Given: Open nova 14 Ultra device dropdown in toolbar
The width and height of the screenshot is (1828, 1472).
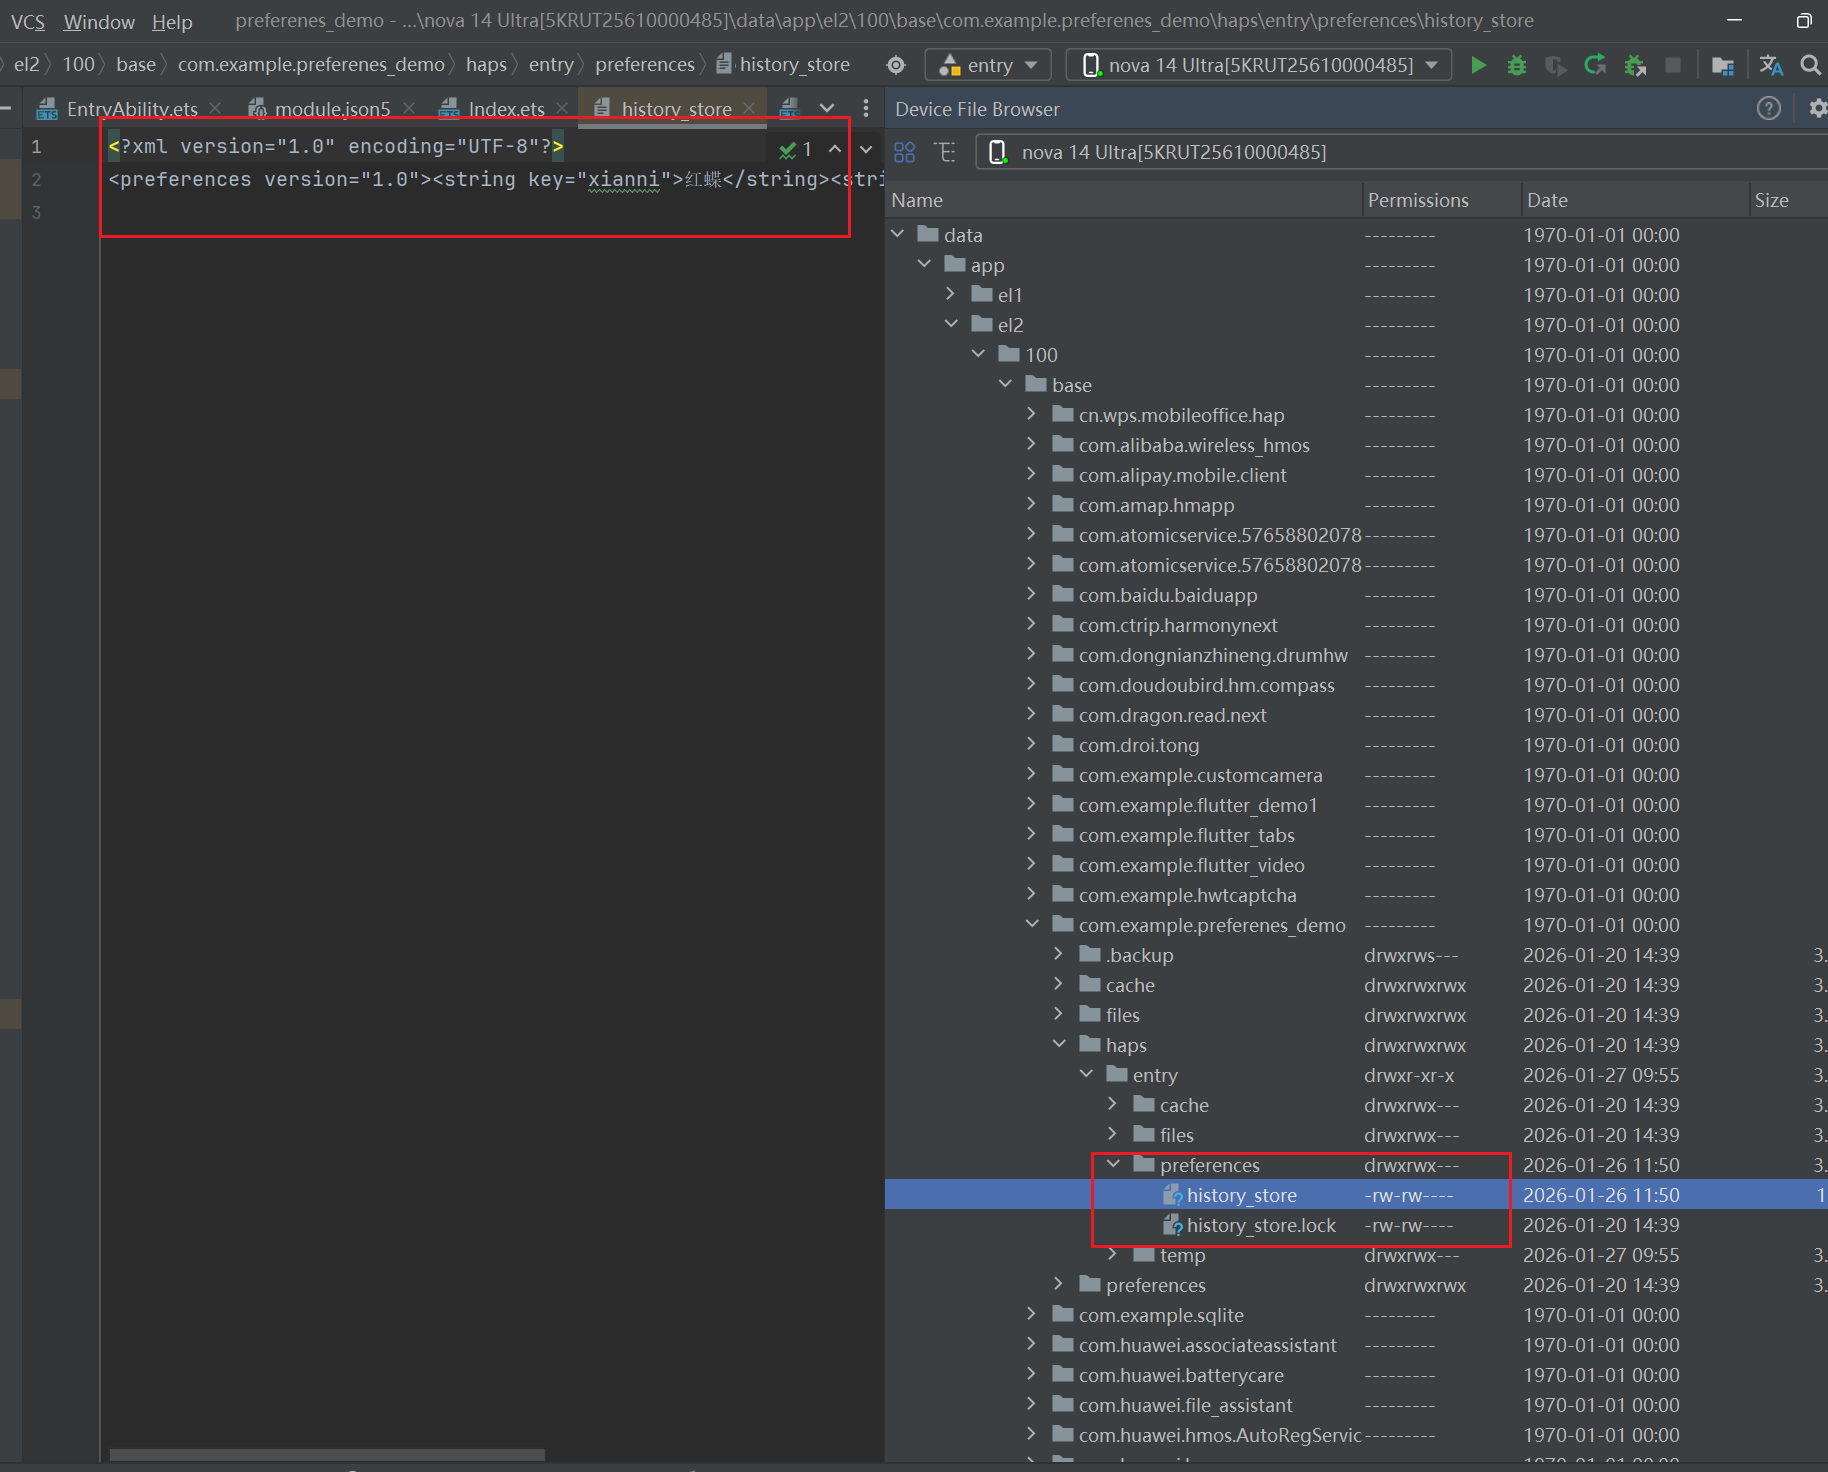Looking at the screenshot, I should coord(1259,66).
